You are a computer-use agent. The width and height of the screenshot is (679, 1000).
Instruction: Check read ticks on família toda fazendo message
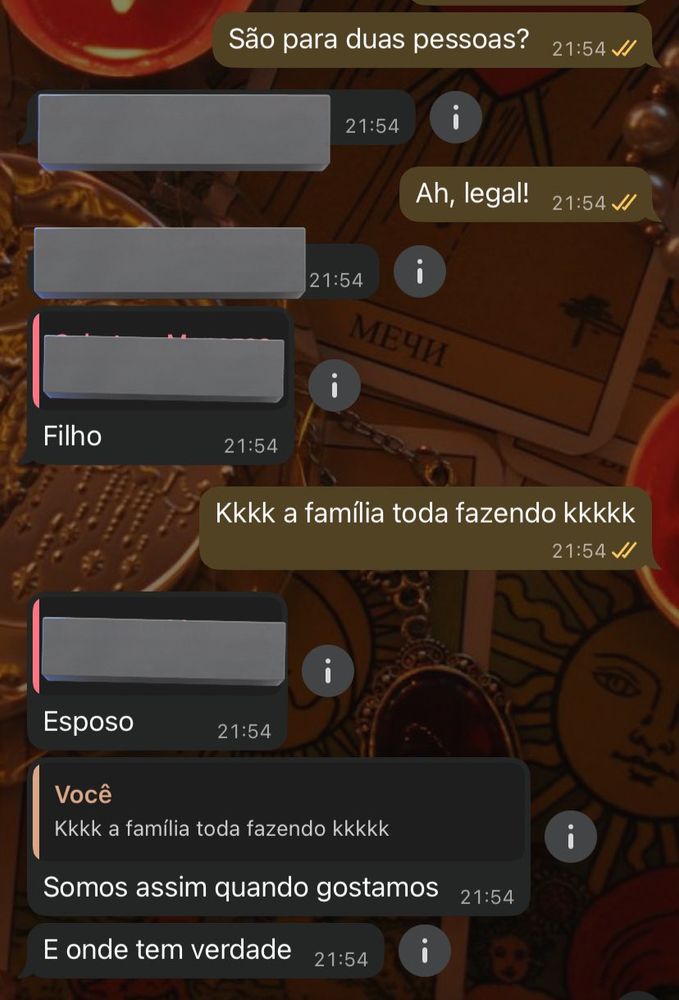pos(624,550)
